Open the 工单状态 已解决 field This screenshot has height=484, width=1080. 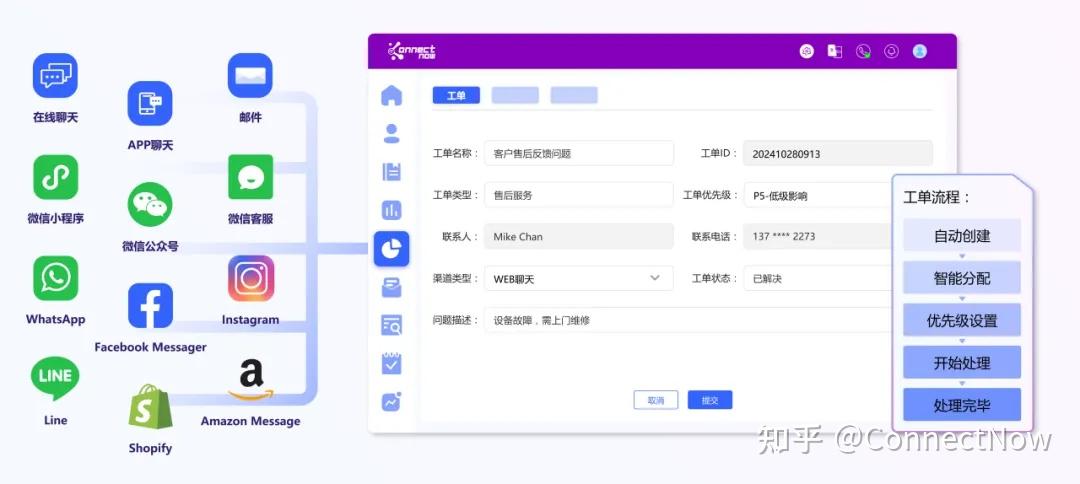817,278
